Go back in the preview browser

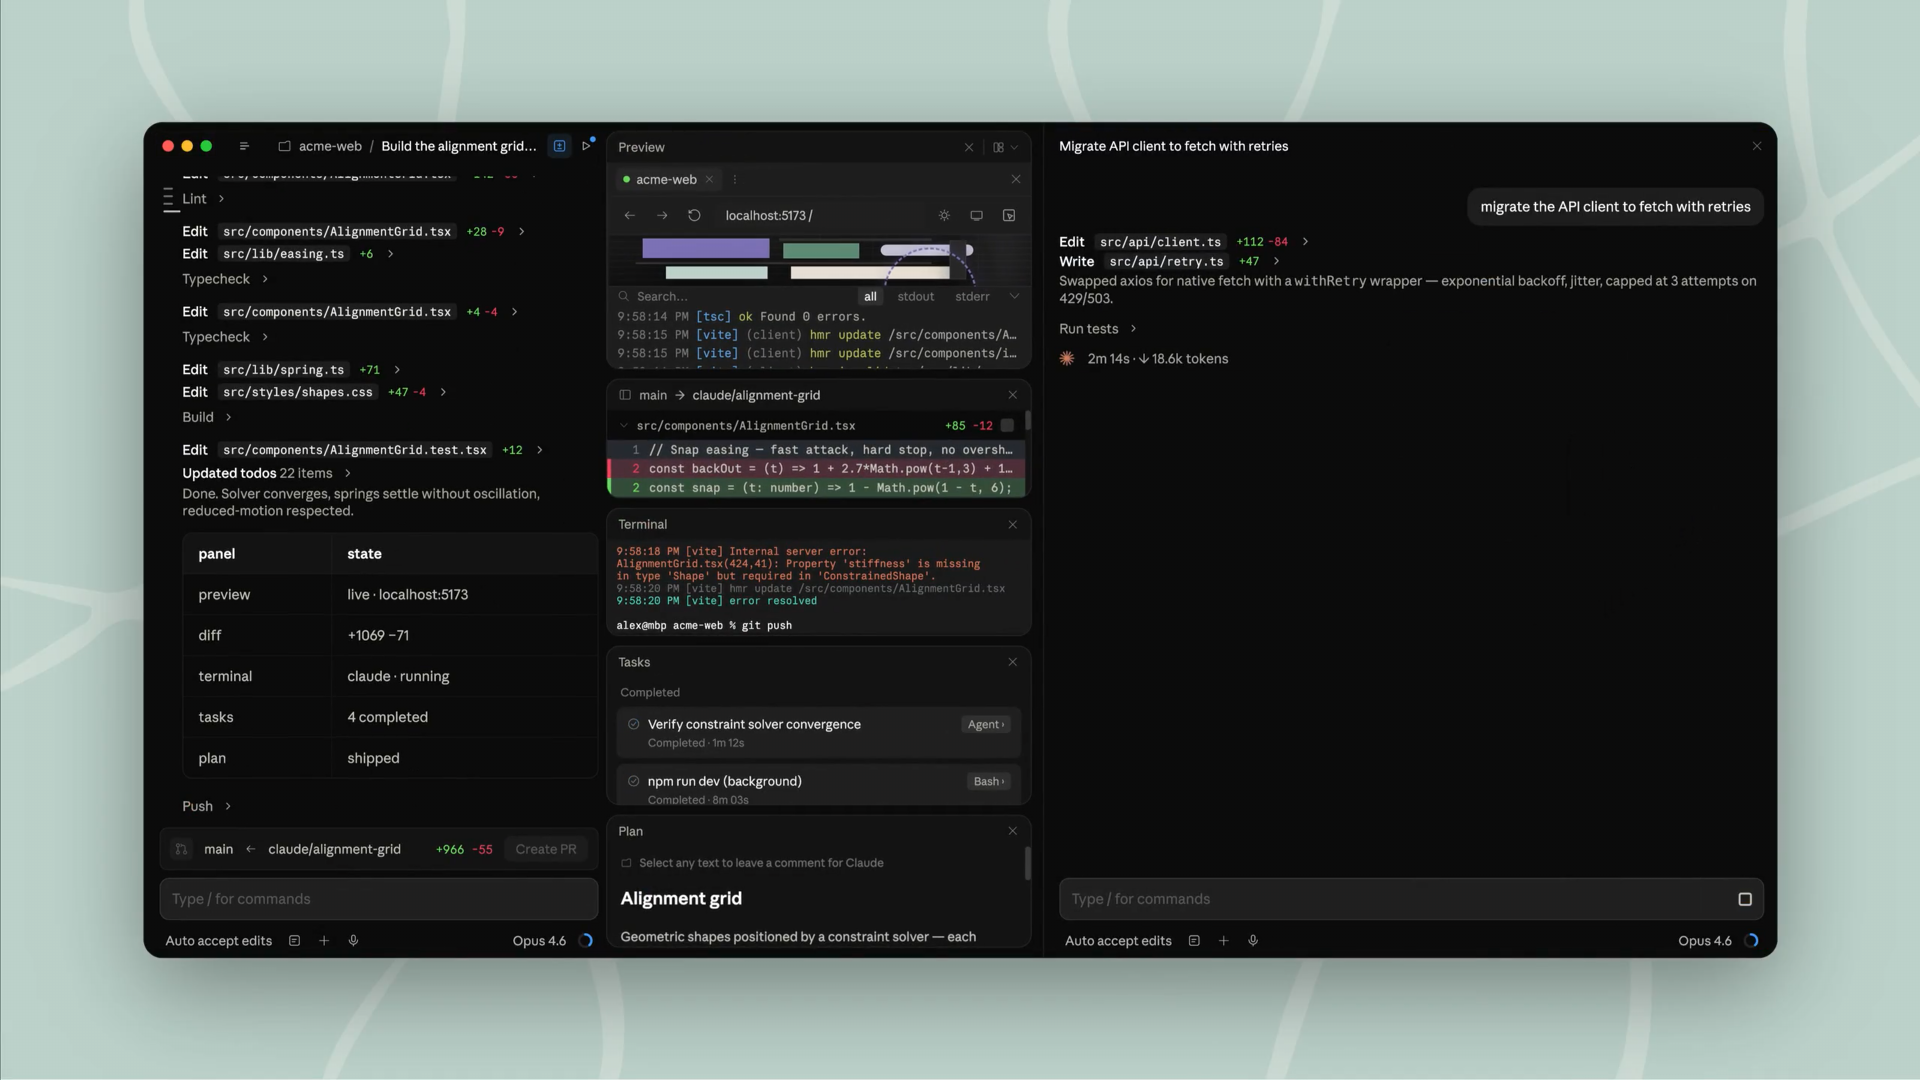(629, 215)
